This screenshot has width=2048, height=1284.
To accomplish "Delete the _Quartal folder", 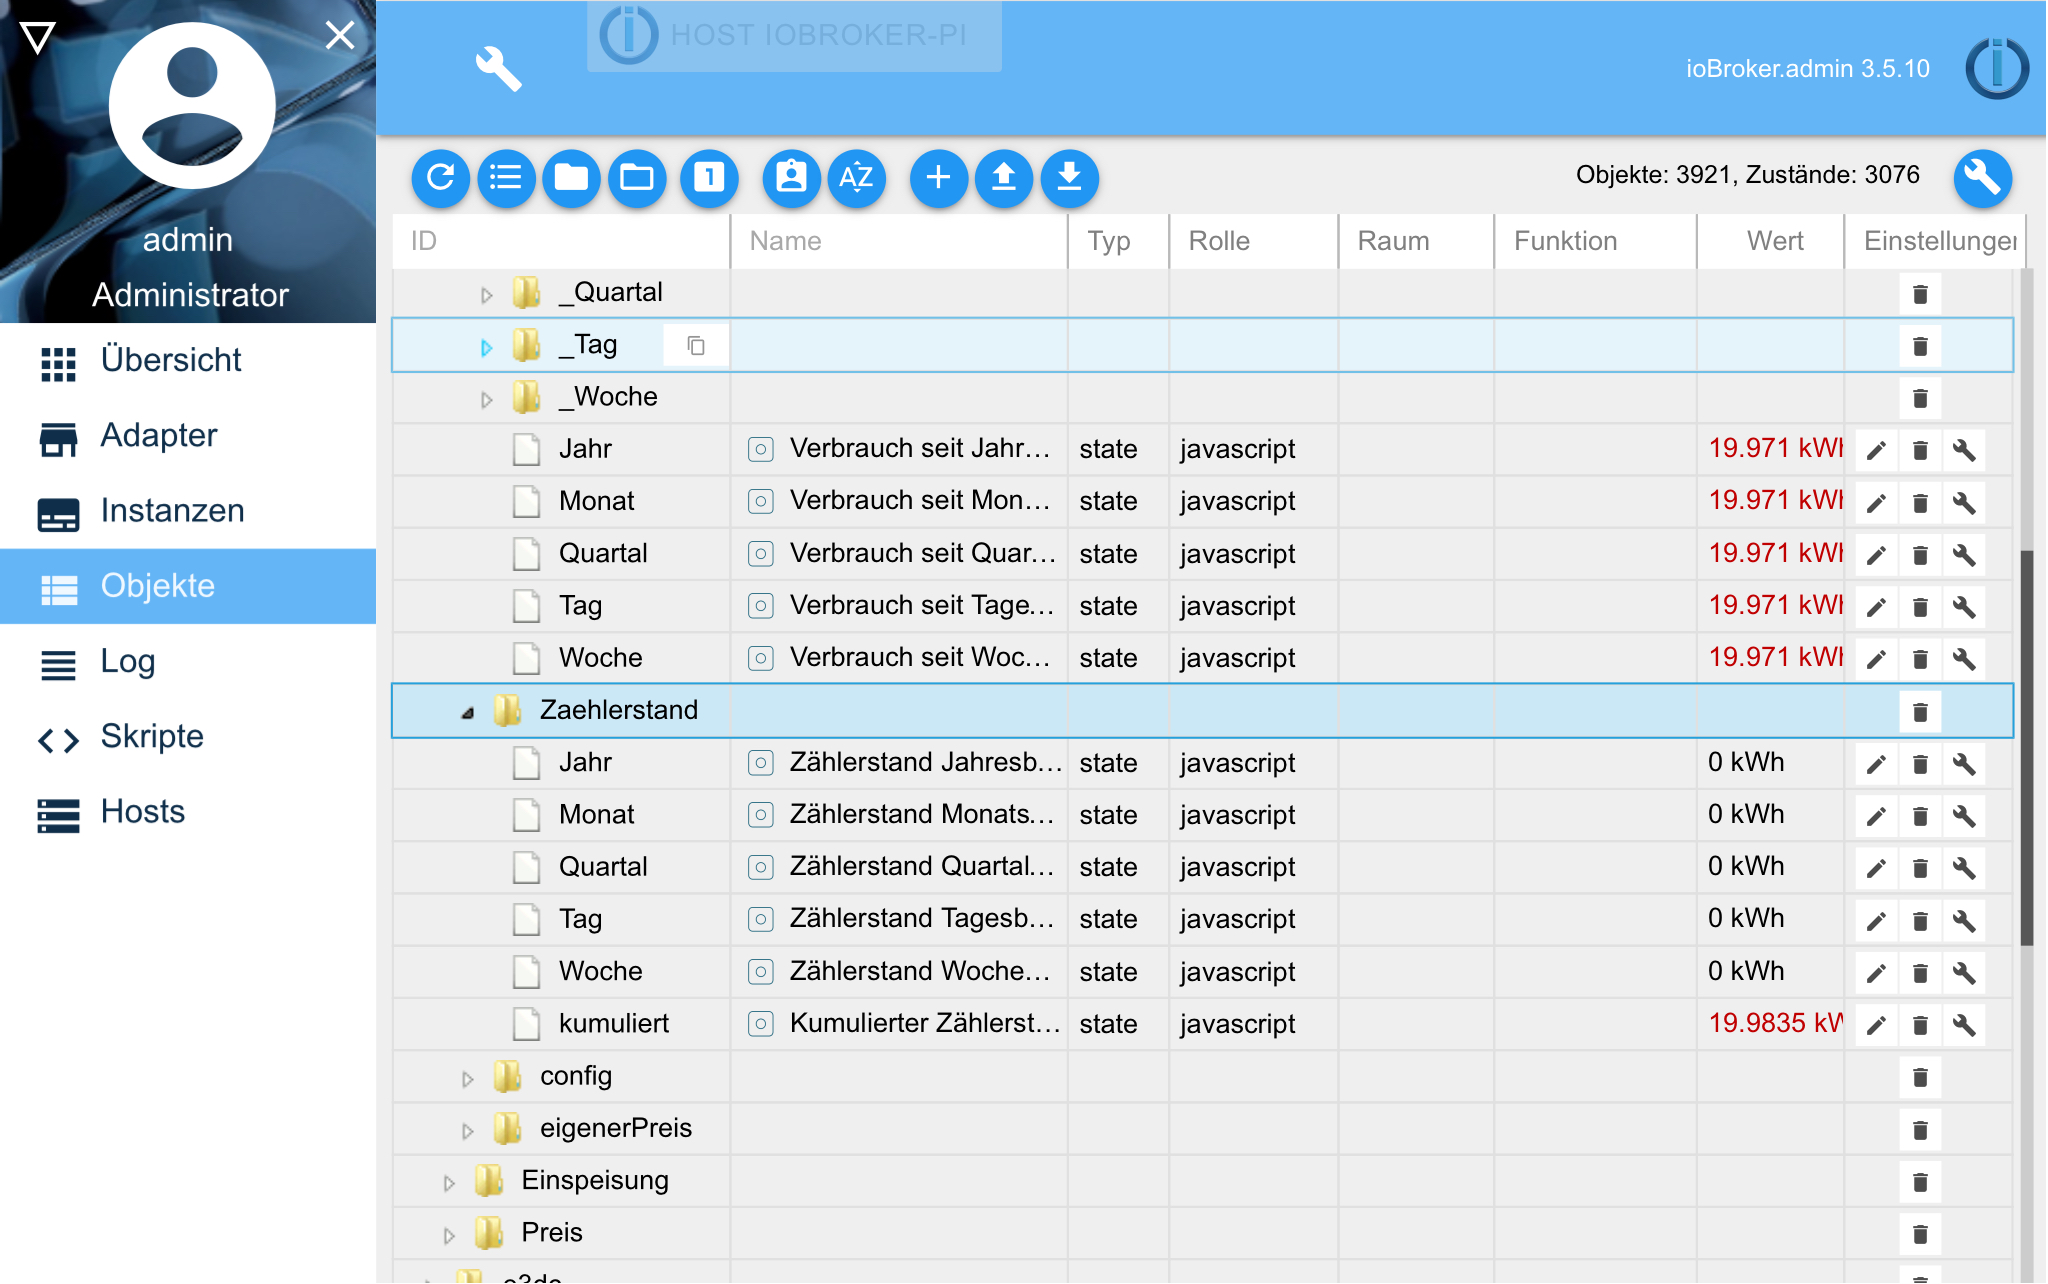I will coord(1920,294).
